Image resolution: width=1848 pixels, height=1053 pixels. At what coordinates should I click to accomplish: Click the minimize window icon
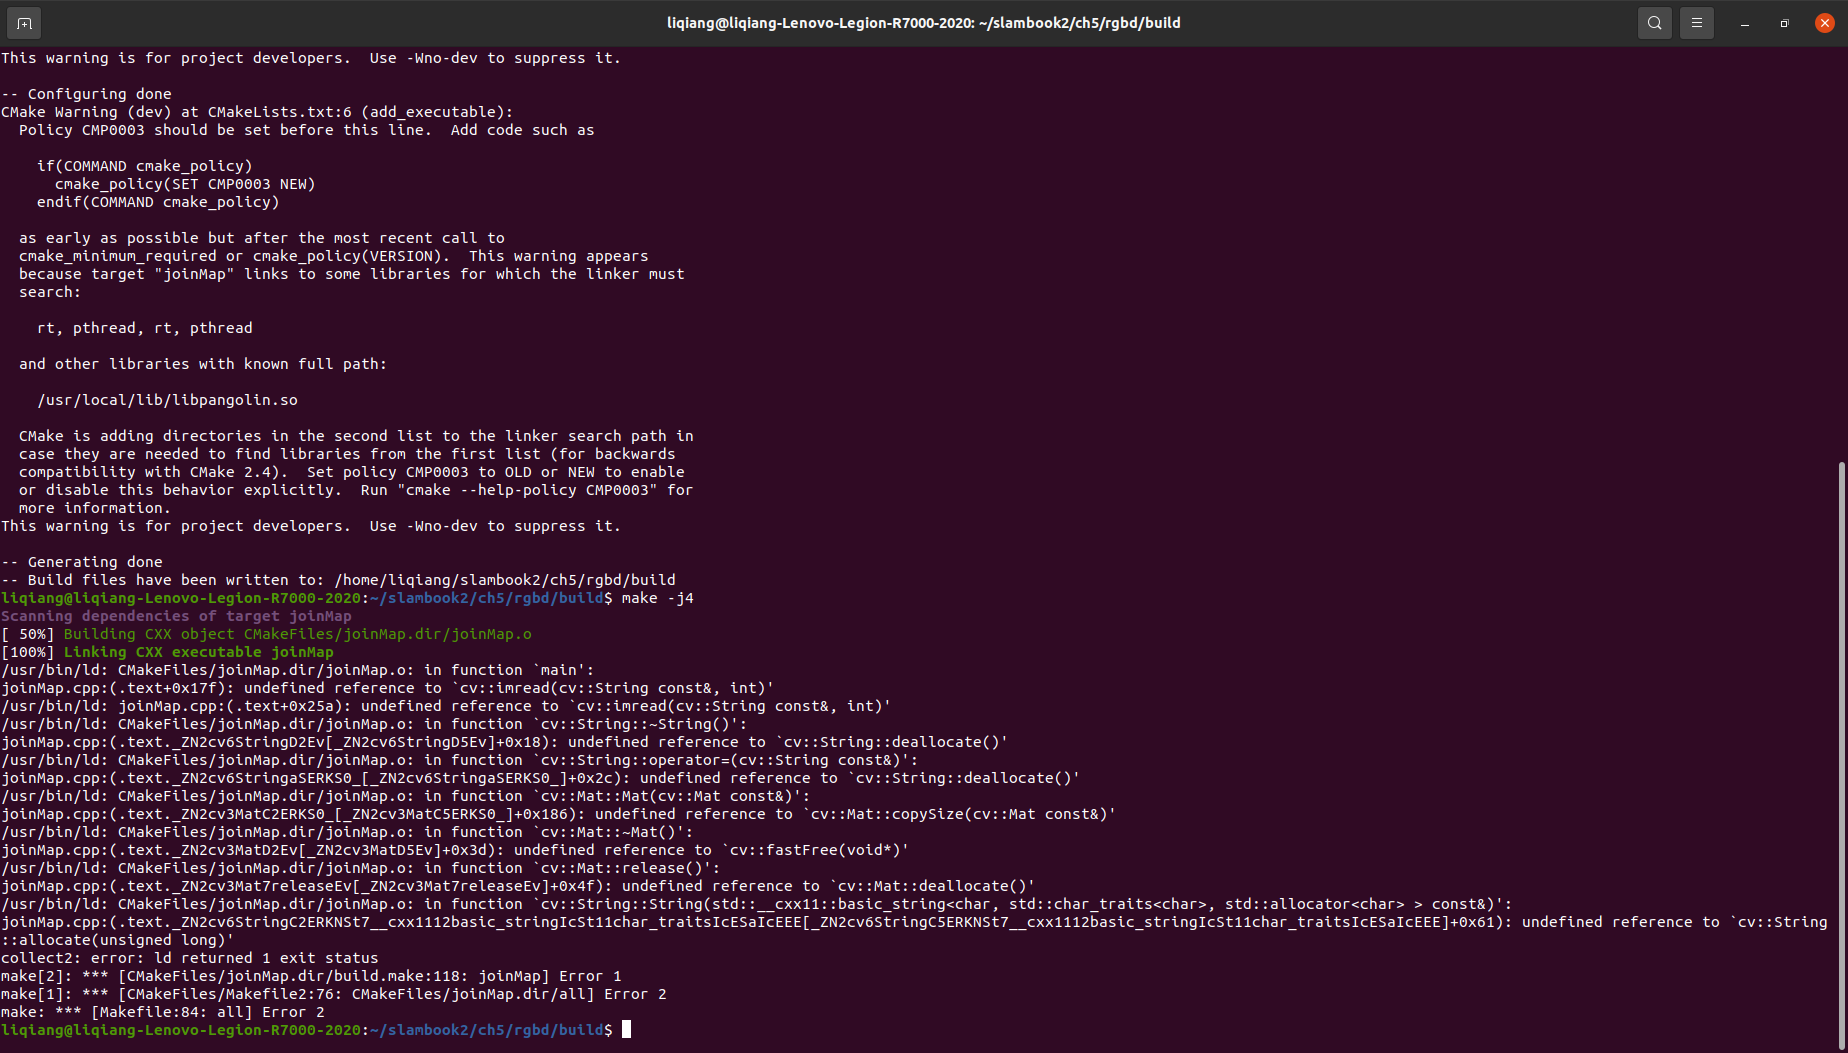[x=1744, y=22]
